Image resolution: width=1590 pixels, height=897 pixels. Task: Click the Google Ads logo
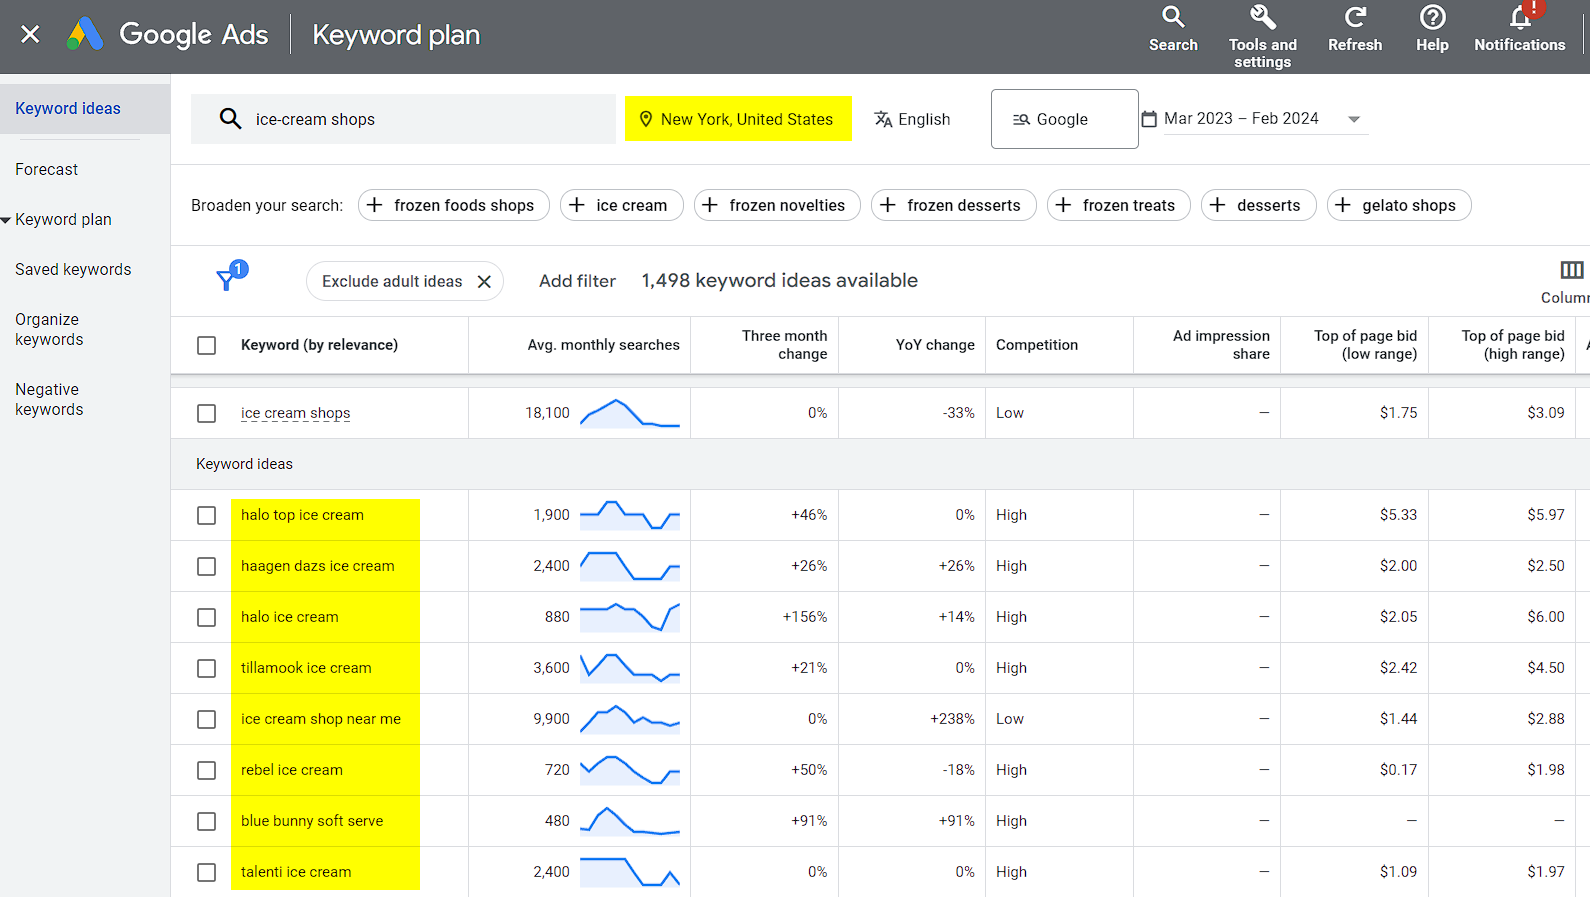coord(86,34)
